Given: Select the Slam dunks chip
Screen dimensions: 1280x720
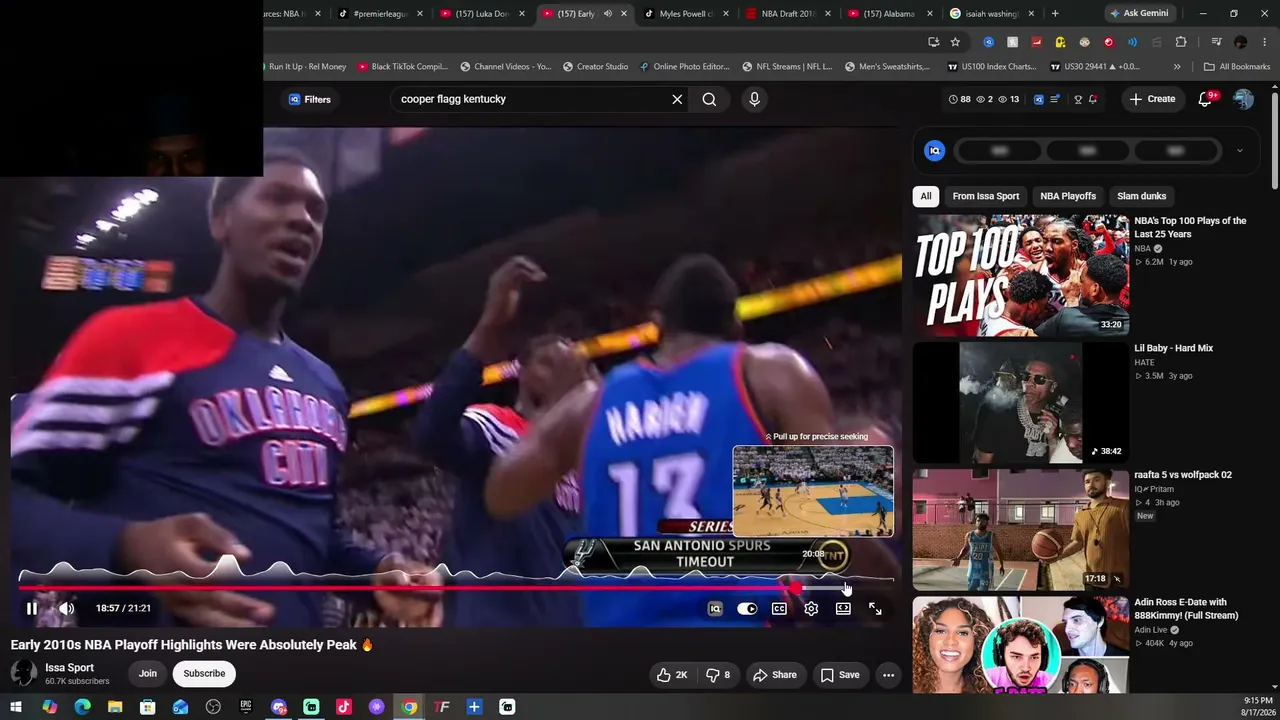Looking at the screenshot, I should (1141, 196).
